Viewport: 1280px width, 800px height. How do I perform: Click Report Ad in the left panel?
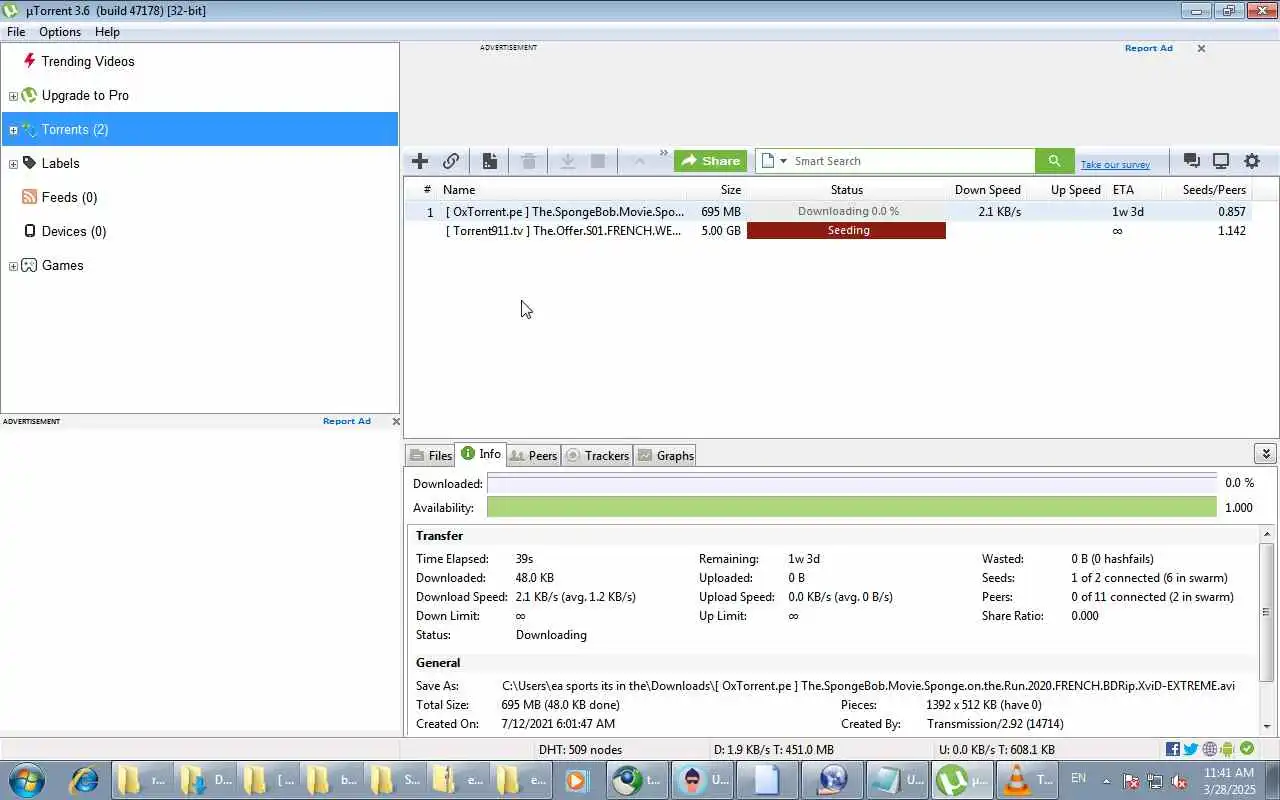point(346,421)
